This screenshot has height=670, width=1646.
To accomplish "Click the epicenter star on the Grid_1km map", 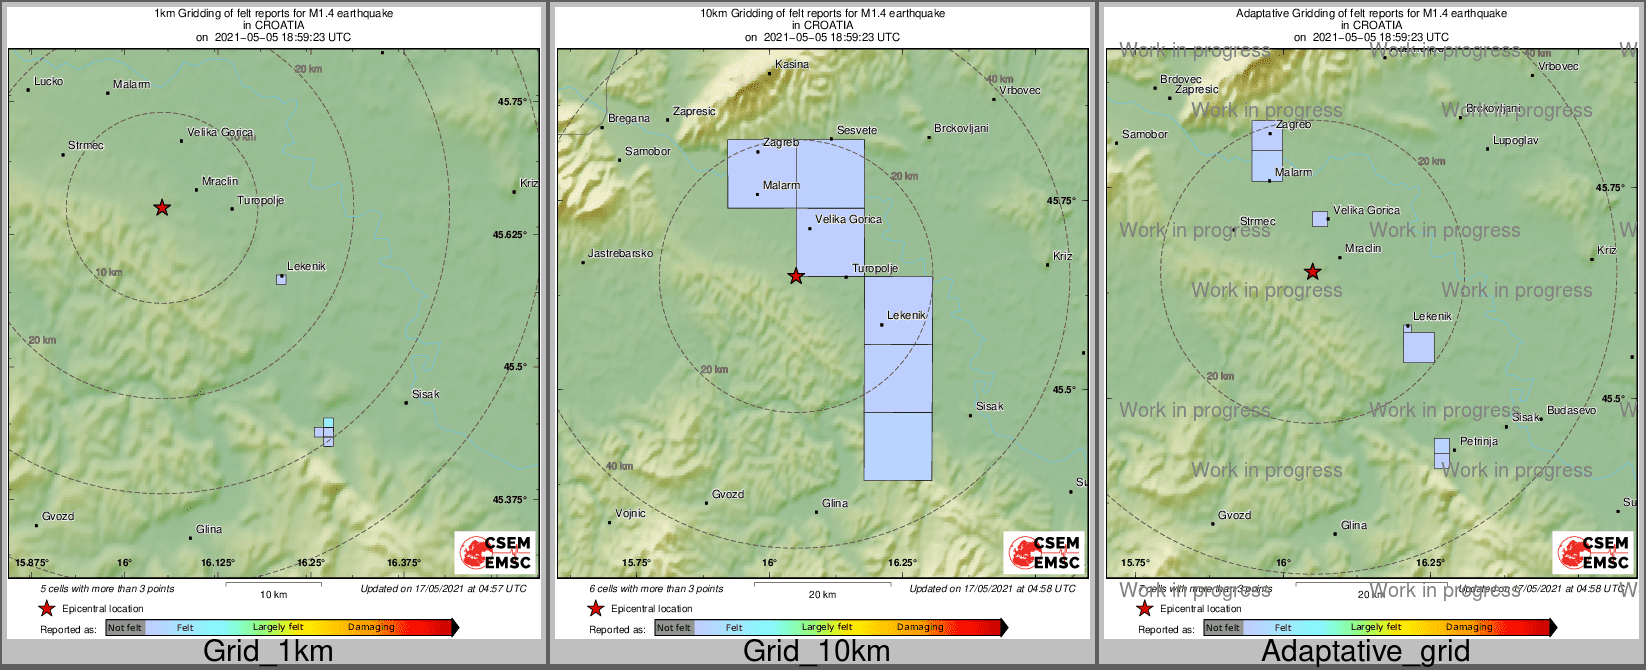I will (162, 208).
